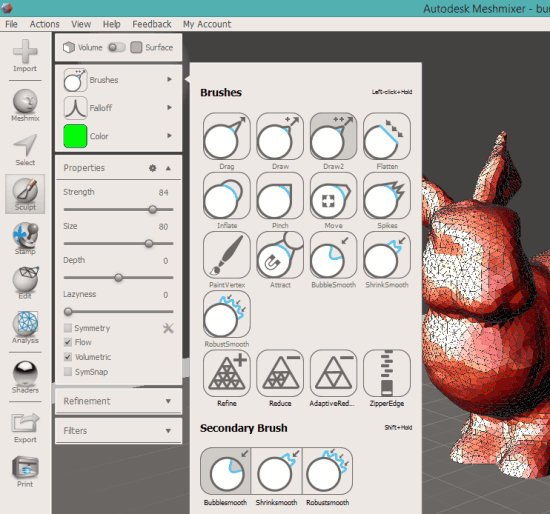Collapse the Properties panel arrow
The width and height of the screenshot is (550, 514).
coord(168,168)
